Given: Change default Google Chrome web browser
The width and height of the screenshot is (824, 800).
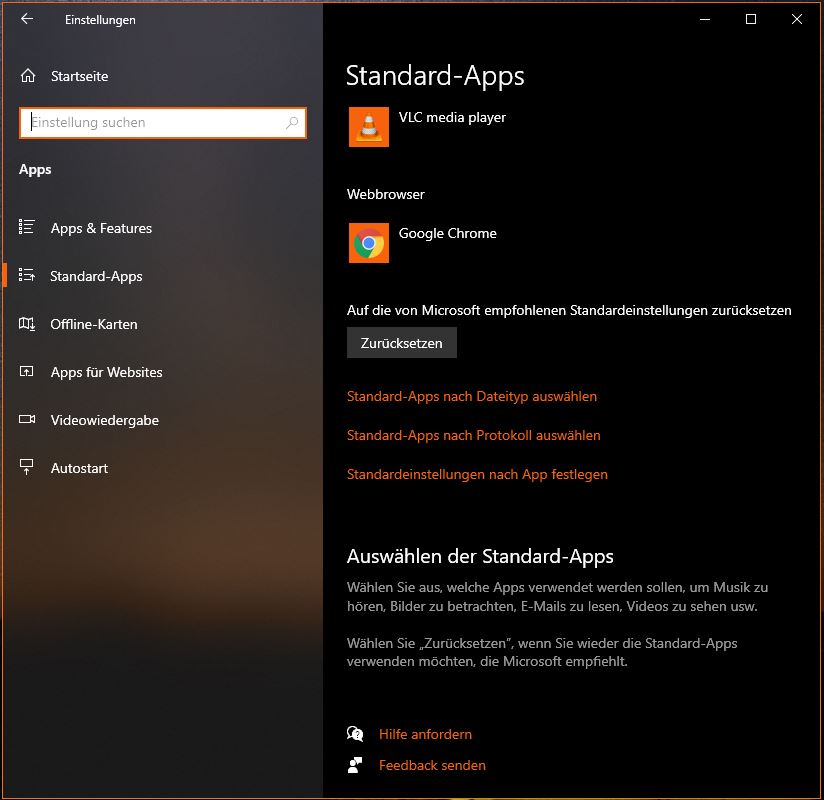Looking at the screenshot, I should tap(447, 233).
